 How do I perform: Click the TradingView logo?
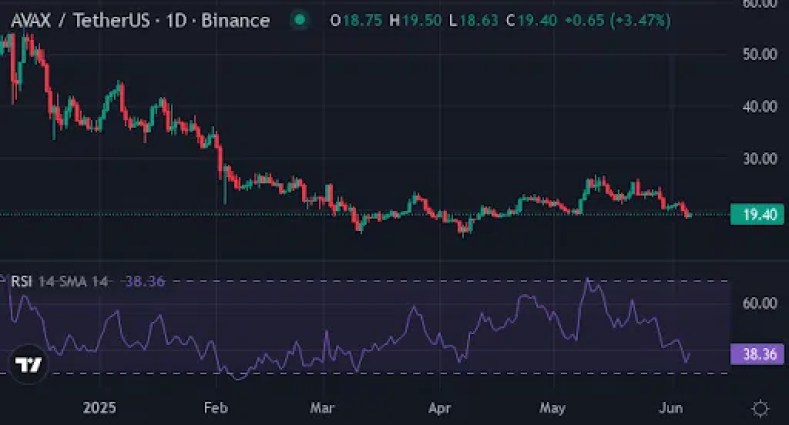coord(29,365)
